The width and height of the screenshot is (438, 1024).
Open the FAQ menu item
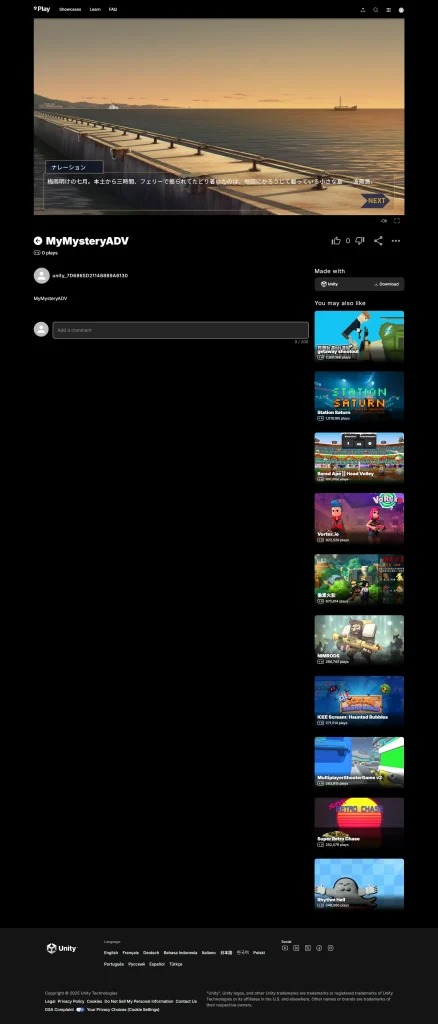[113, 10]
